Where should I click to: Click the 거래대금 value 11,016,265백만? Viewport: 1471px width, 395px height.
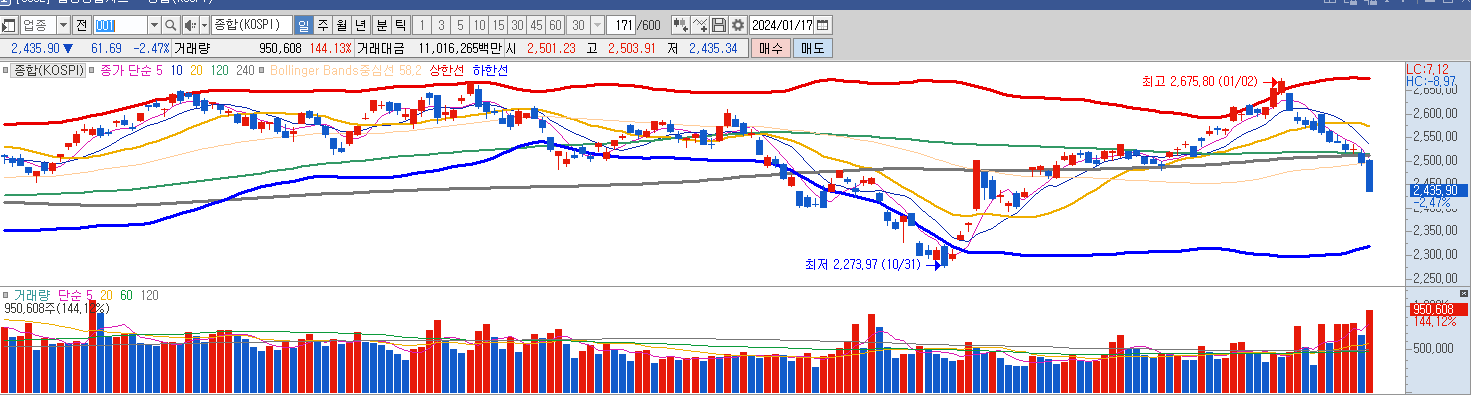[x=461, y=48]
